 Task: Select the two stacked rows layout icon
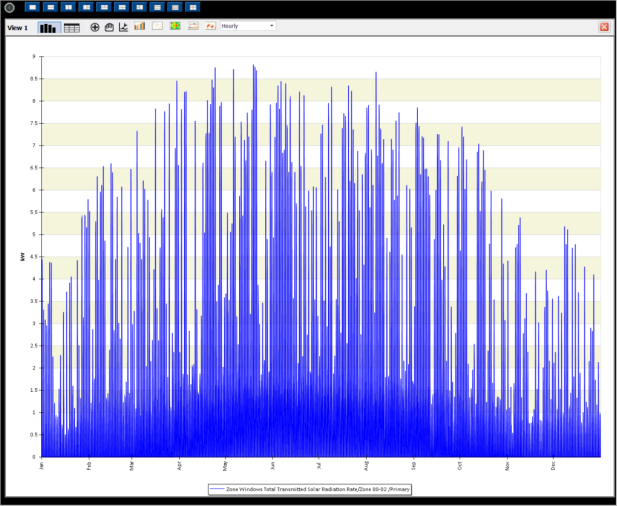[x=50, y=7]
